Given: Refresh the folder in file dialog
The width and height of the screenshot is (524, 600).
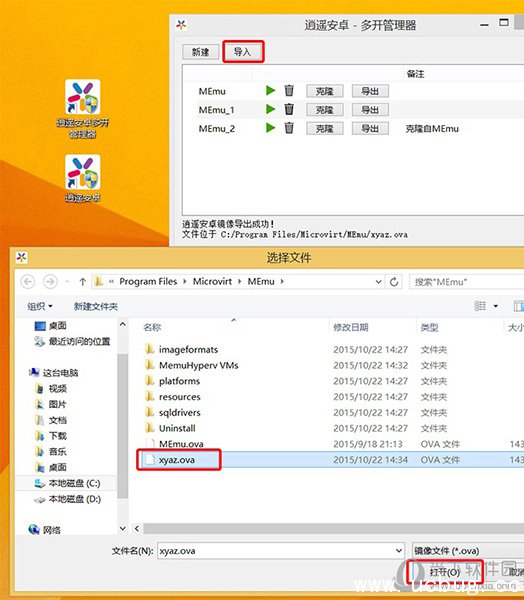Looking at the screenshot, I should (394, 282).
